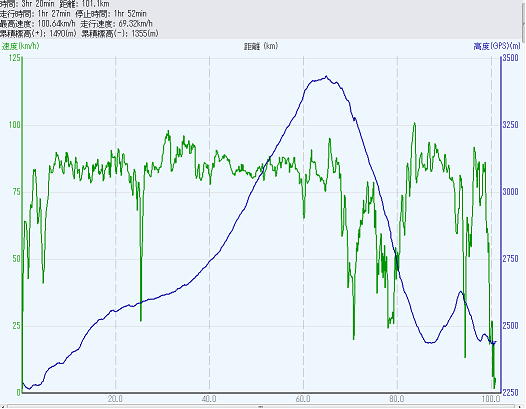Select the 100 speed axis tick label
526x409 pixels.
point(14,125)
